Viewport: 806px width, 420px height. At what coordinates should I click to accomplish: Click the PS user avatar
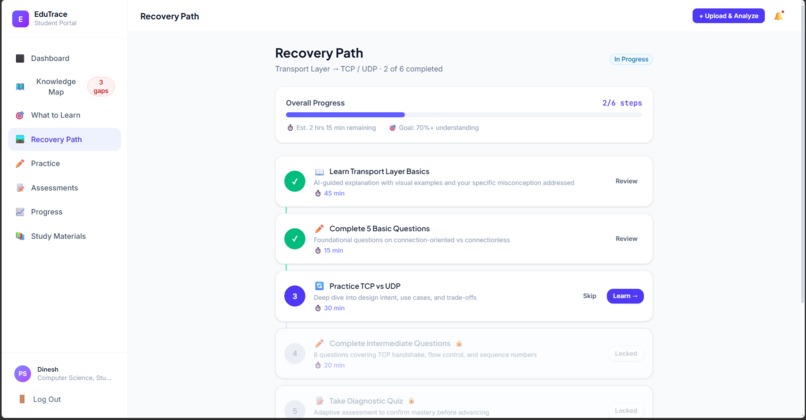pos(23,374)
